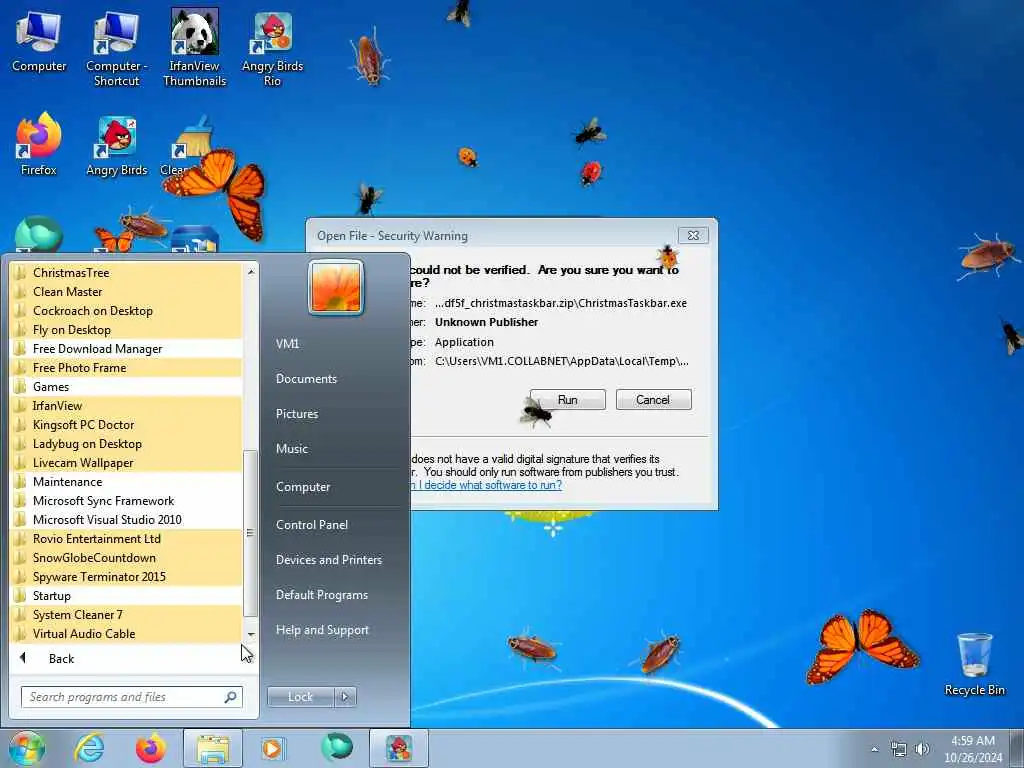
Task: Open Firefox desktop shortcut
Action: (39, 145)
